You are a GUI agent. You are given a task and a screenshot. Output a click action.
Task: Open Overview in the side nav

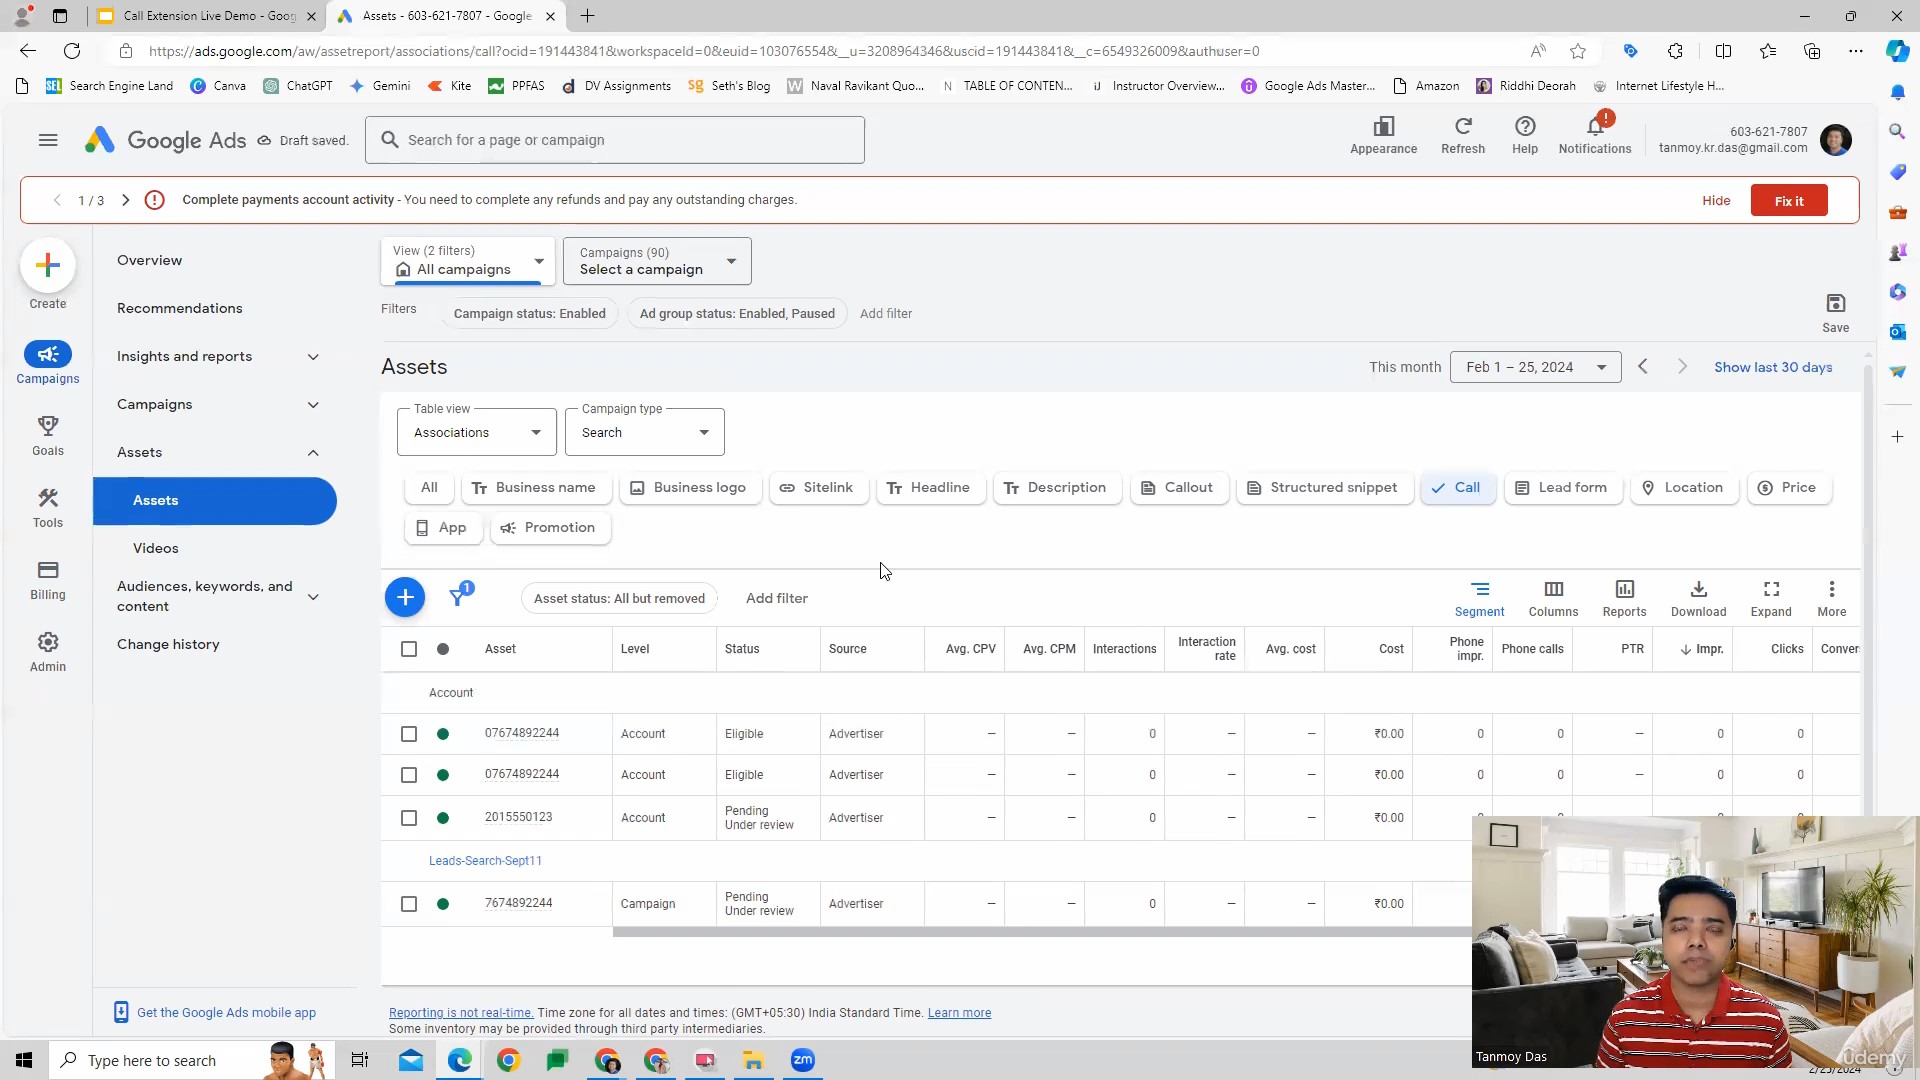pos(149,260)
